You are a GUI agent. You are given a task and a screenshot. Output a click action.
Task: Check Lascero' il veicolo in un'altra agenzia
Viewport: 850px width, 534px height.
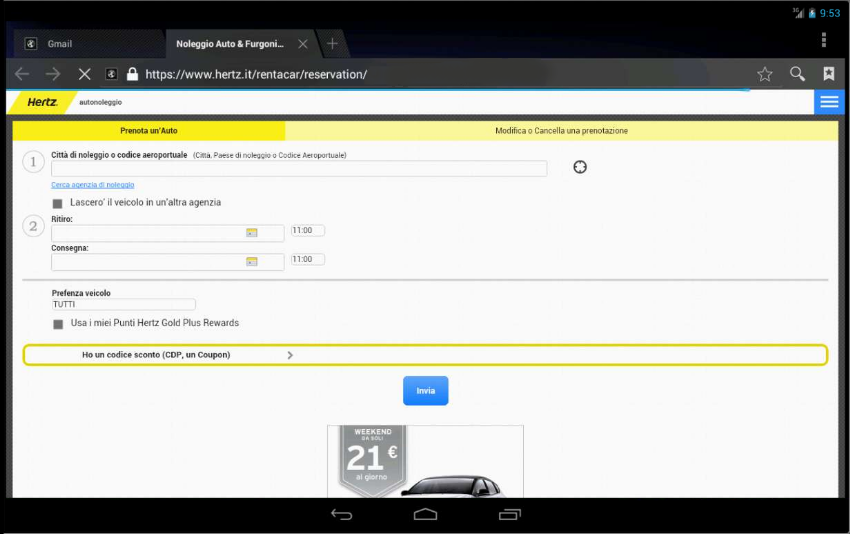pyautogui.click(x=57, y=203)
